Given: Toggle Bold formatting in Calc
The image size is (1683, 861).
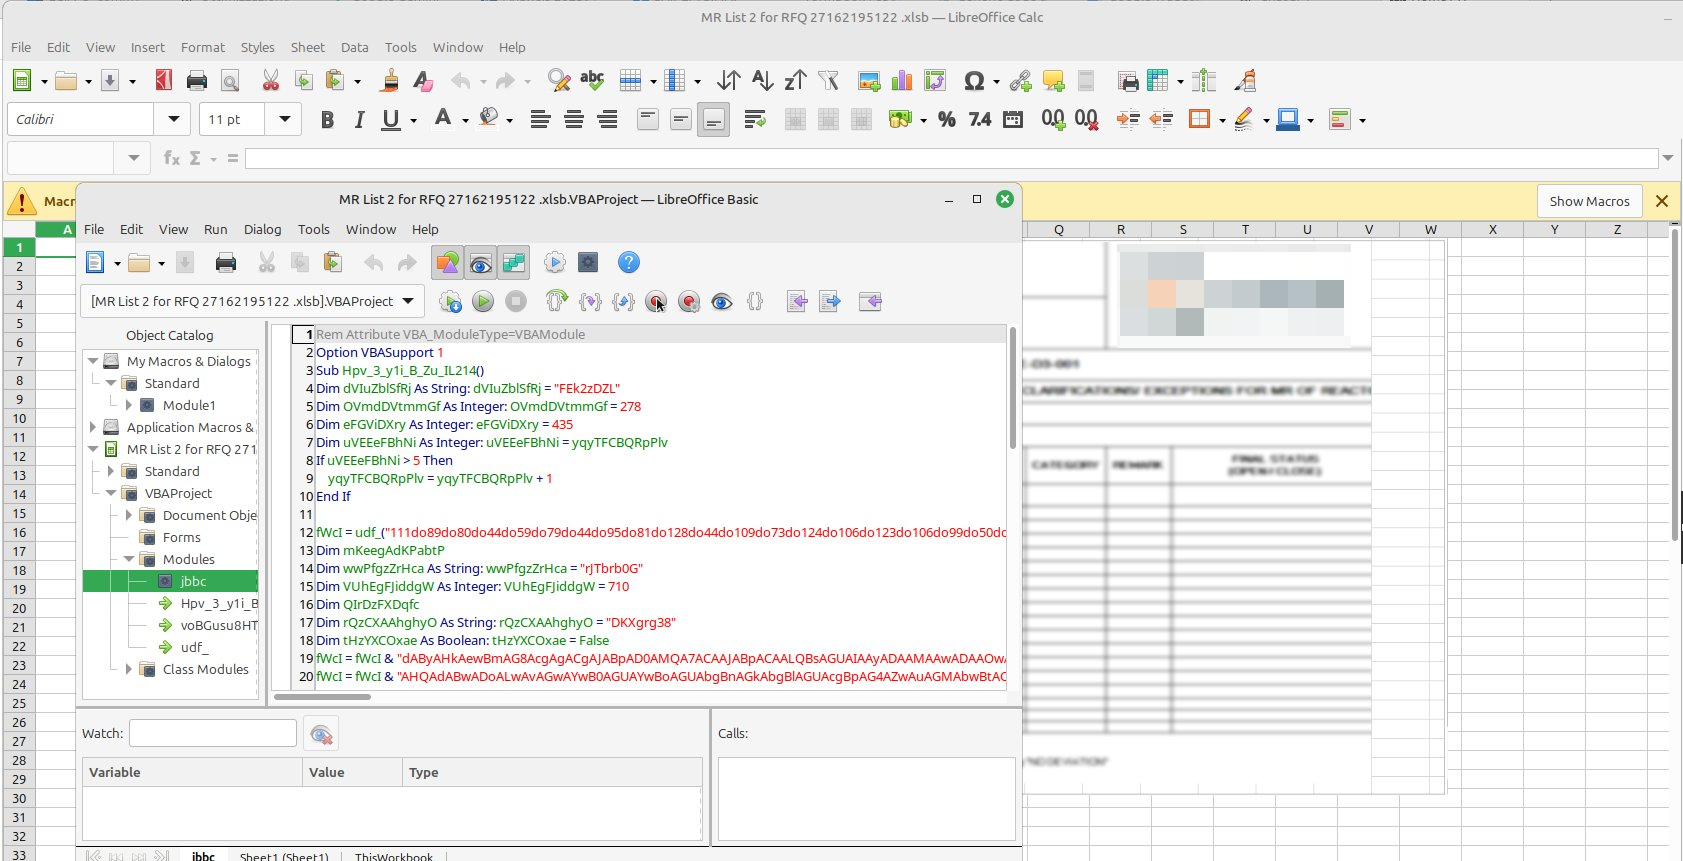Looking at the screenshot, I should point(327,120).
